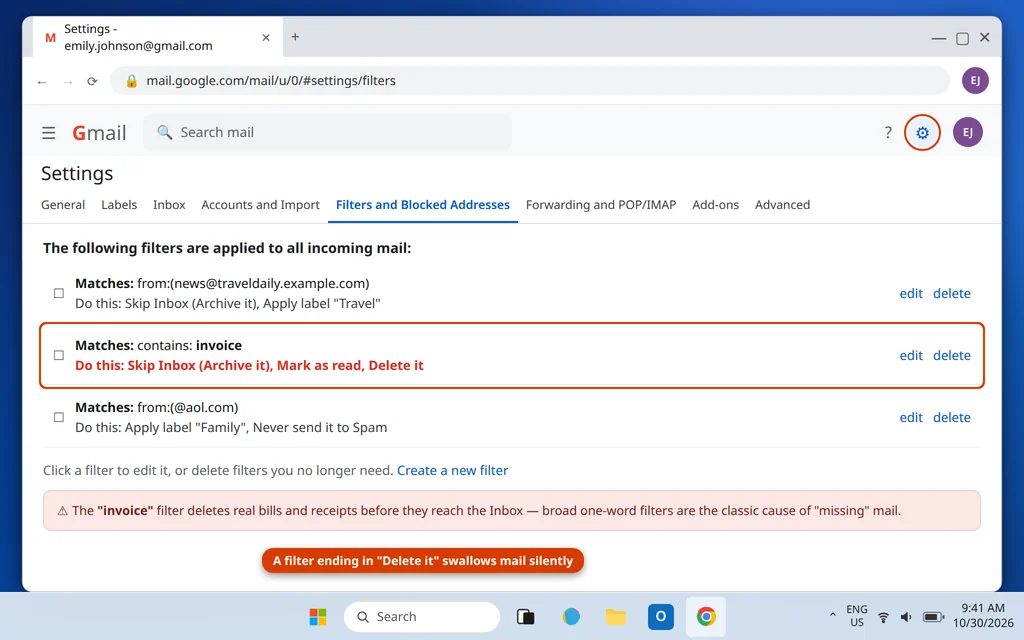Open the Wi-Fi network tray icon
Image resolution: width=1024 pixels, height=640 pixels.
pos(883,616)
